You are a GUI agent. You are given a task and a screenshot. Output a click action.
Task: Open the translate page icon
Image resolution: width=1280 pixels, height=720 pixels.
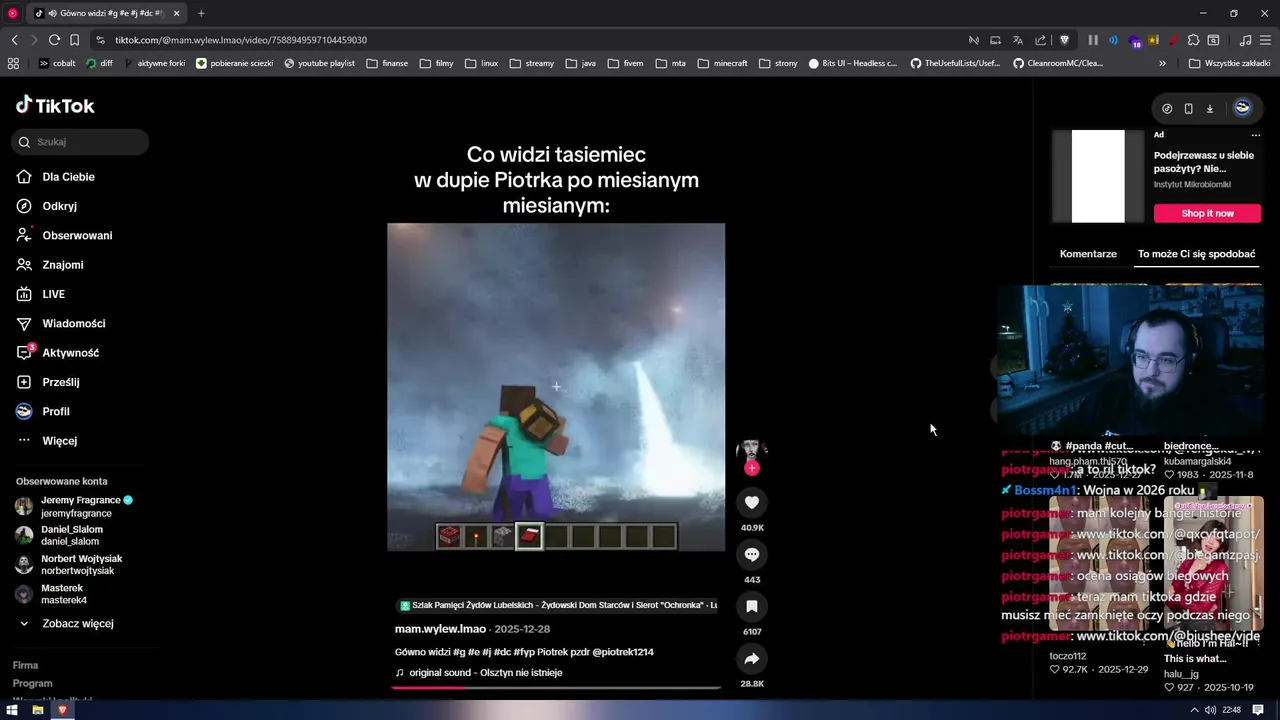(1017, 40)
